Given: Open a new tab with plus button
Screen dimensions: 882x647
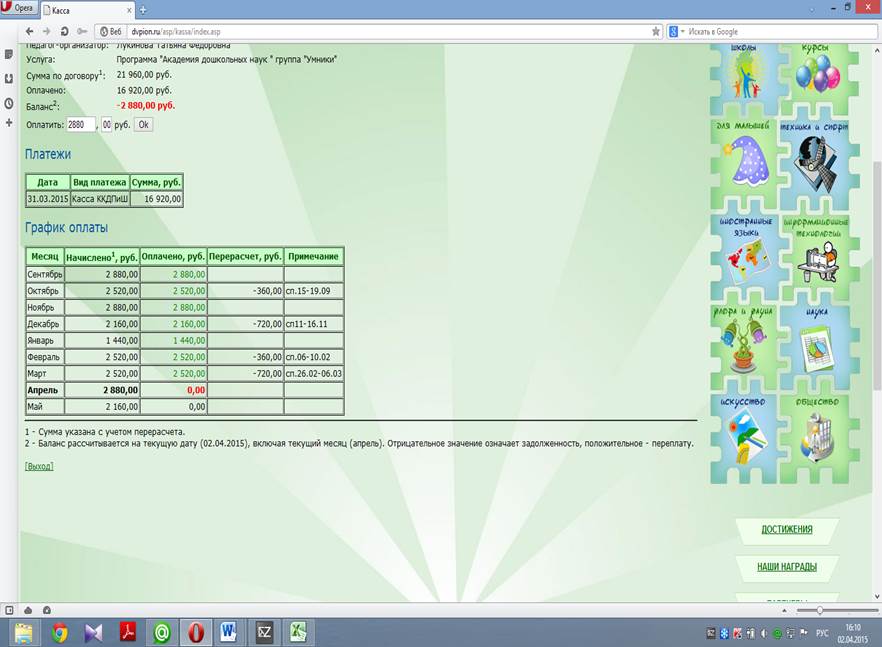Looking at the screenshot, I should (x=143, y=10).
